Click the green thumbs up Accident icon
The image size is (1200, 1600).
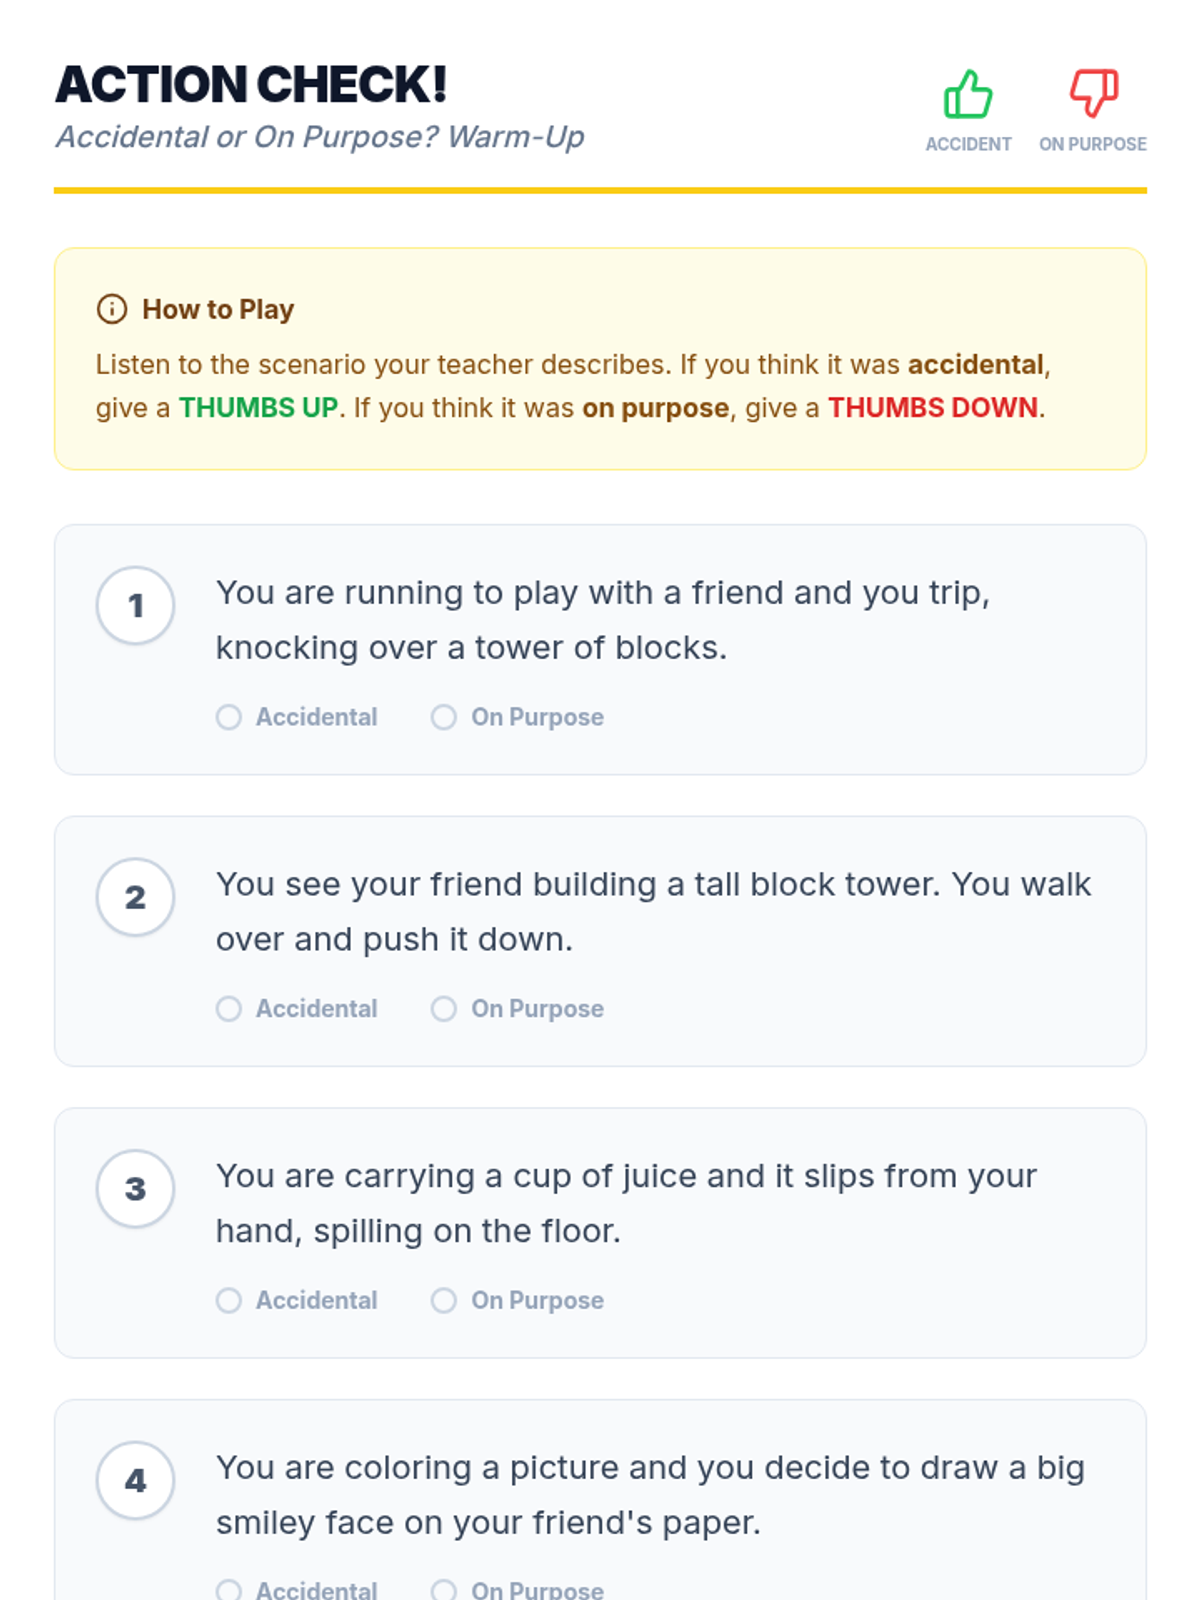(967, 94)
